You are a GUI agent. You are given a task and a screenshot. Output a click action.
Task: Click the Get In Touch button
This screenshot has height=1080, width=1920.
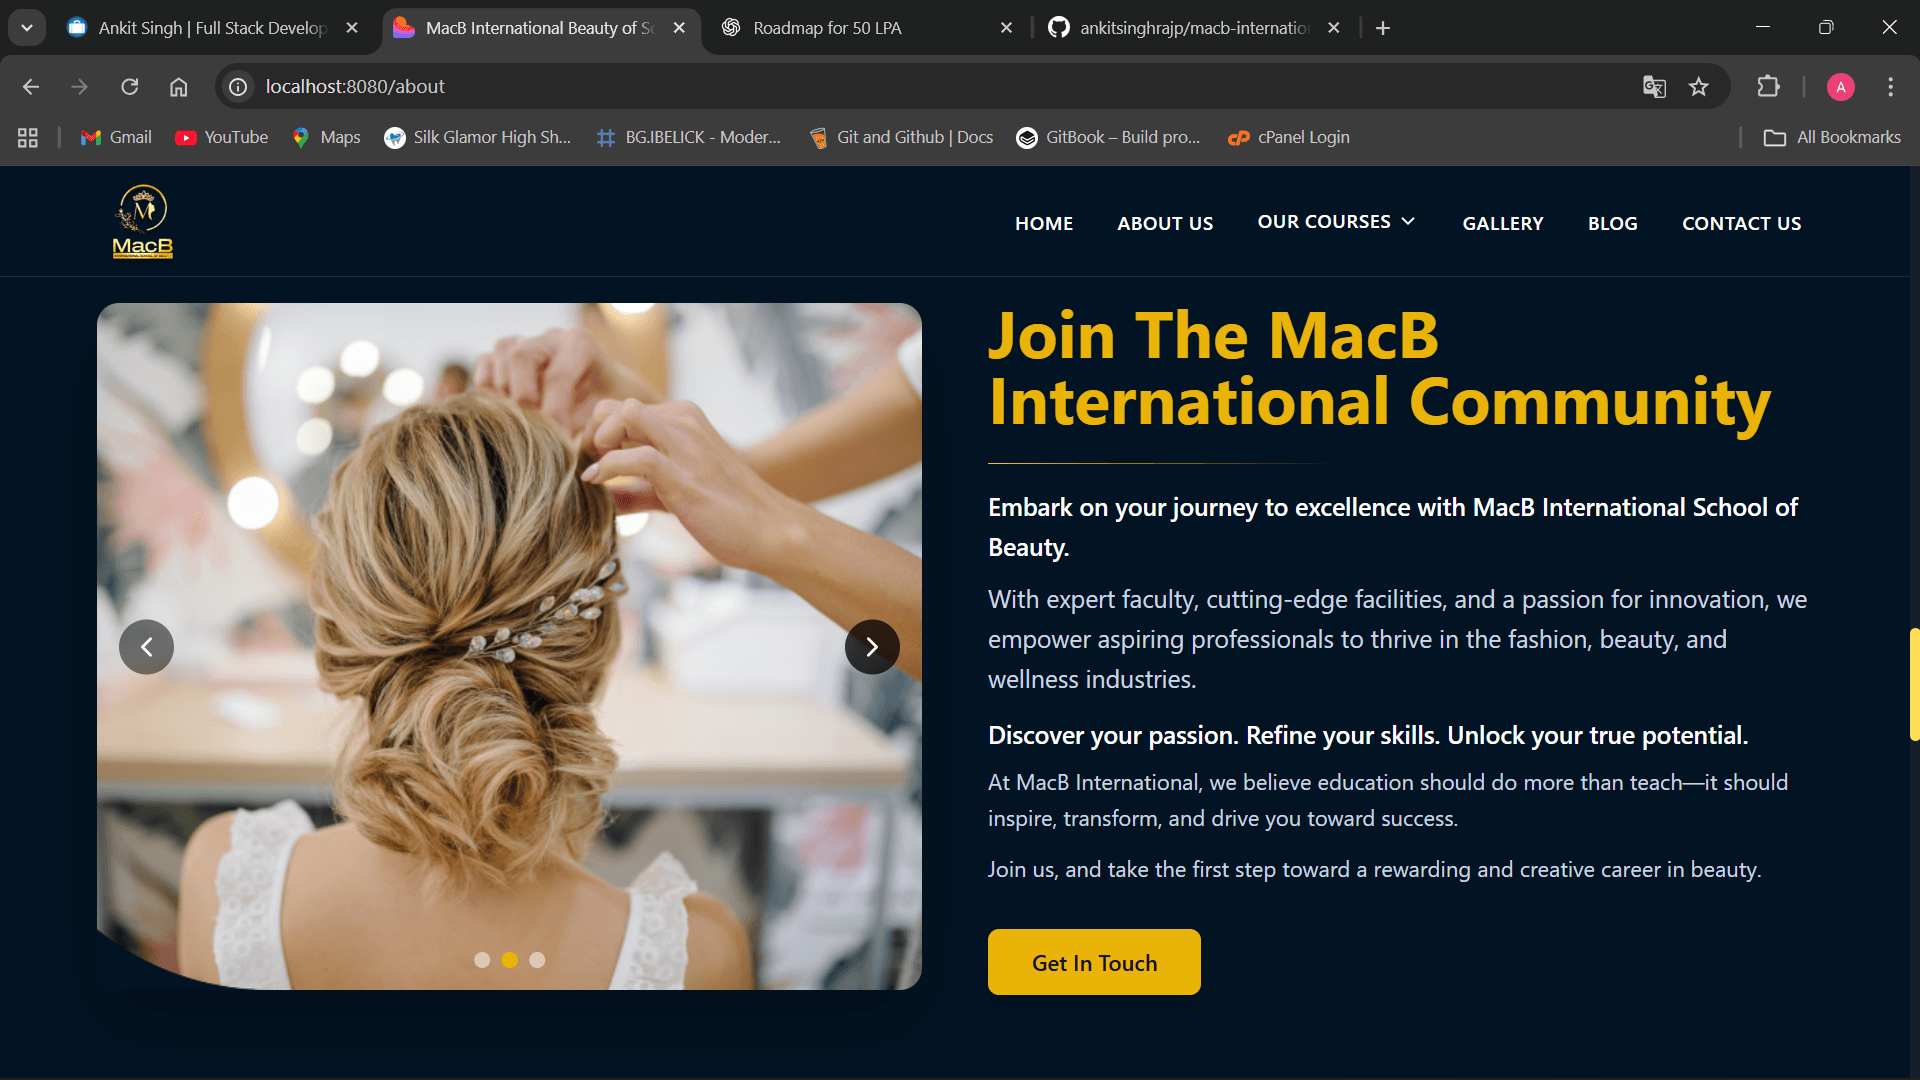1094,962
